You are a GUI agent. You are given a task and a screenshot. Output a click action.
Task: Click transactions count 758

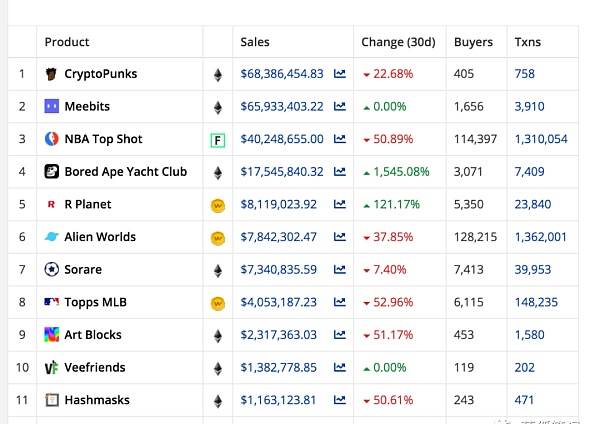coord(525,73)
